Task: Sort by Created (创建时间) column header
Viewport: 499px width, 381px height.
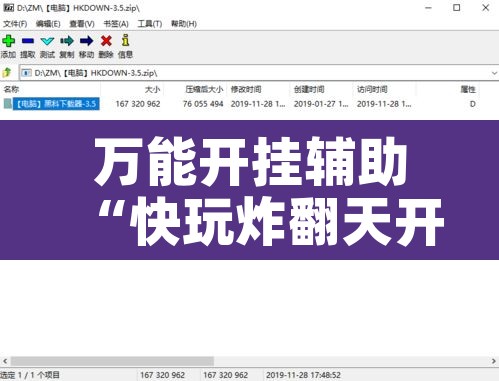Action: [x=321, y=89]
